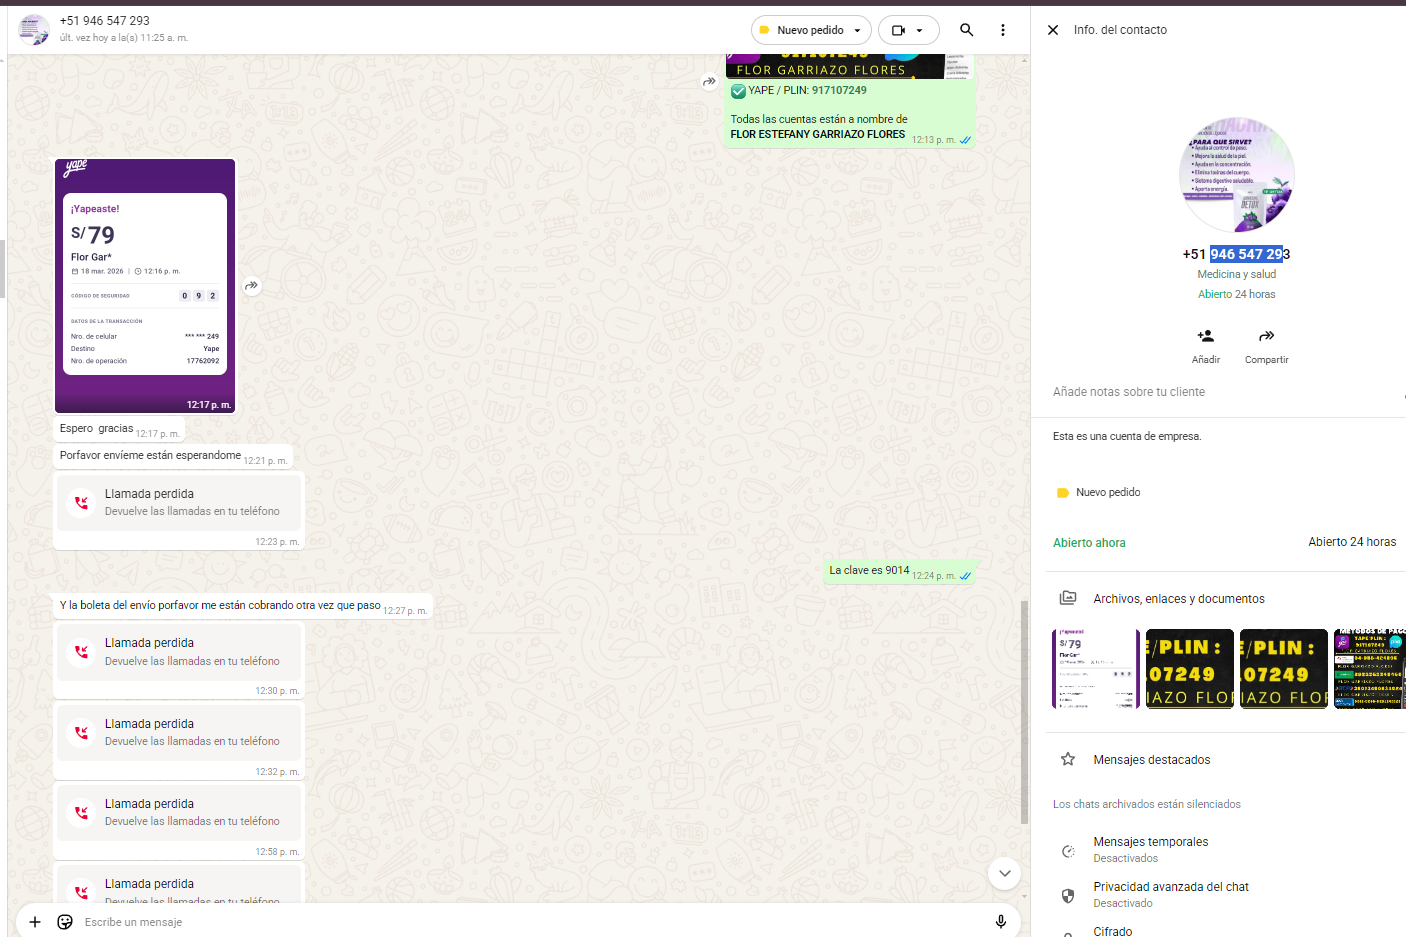The height and width of the screenshot is (937, 1406).
Task: Click the microphone voice message icon
Action: (1000, 922)
